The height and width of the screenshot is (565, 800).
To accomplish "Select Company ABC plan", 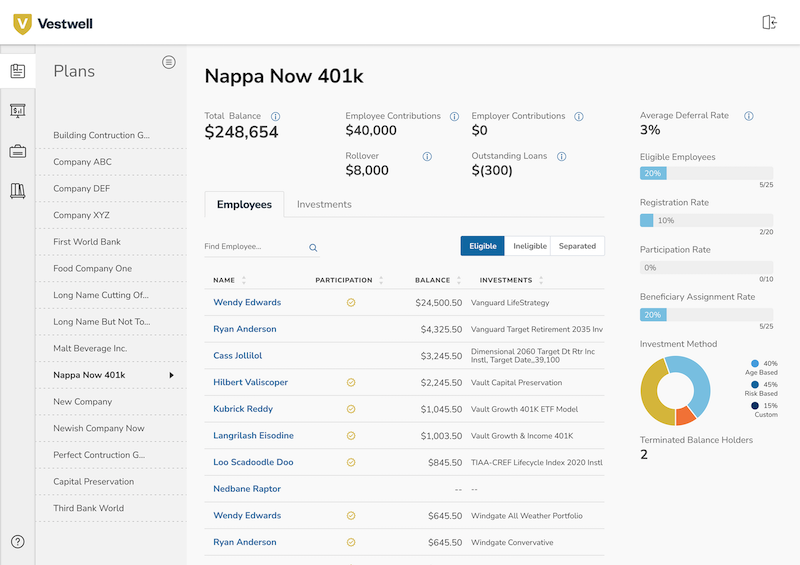I will 111,162.
